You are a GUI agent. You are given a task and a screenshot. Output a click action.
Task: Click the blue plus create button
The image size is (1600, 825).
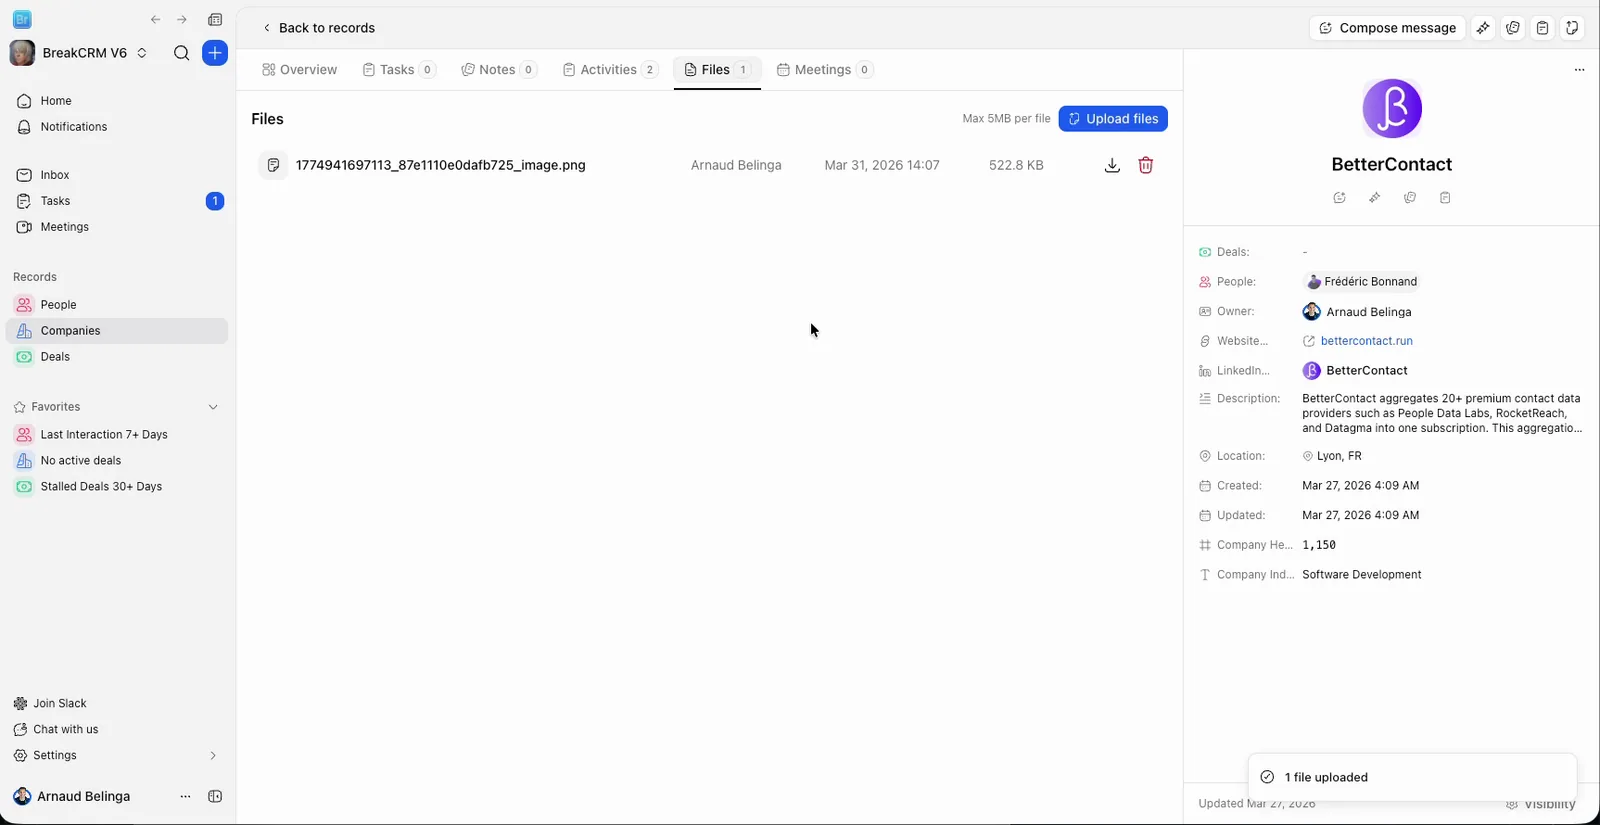point(215,53)
